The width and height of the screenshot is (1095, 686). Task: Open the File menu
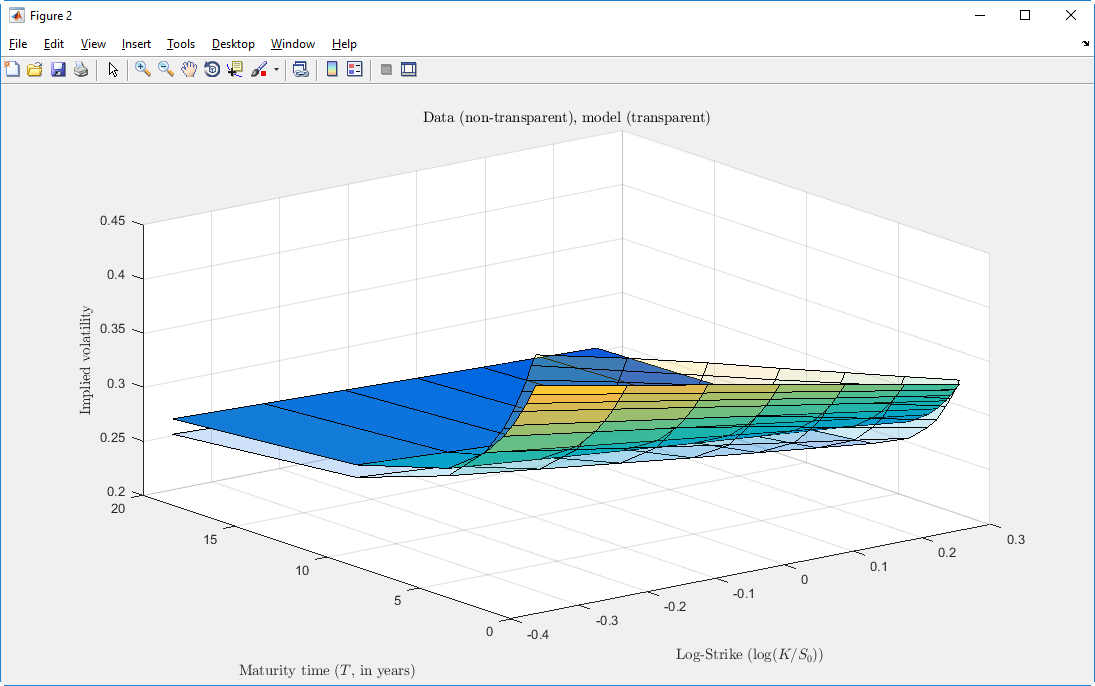[x=18, y=44]
